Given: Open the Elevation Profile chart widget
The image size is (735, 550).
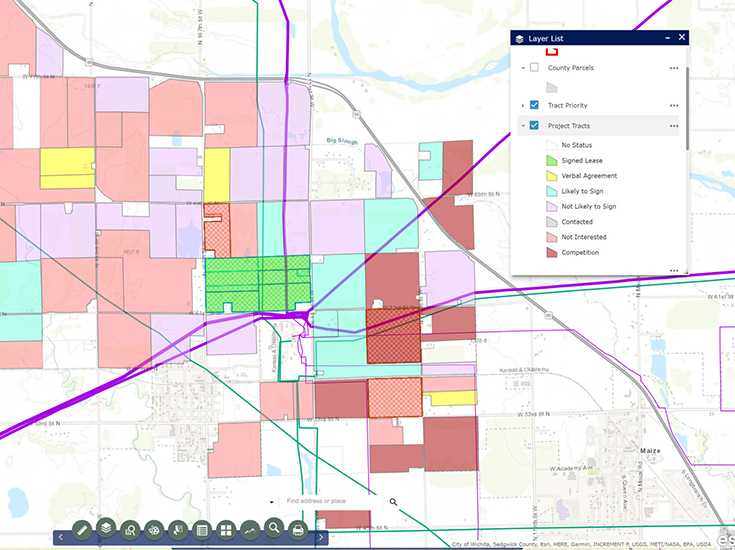Looking at the screenshot, I should tap(250, 530).
